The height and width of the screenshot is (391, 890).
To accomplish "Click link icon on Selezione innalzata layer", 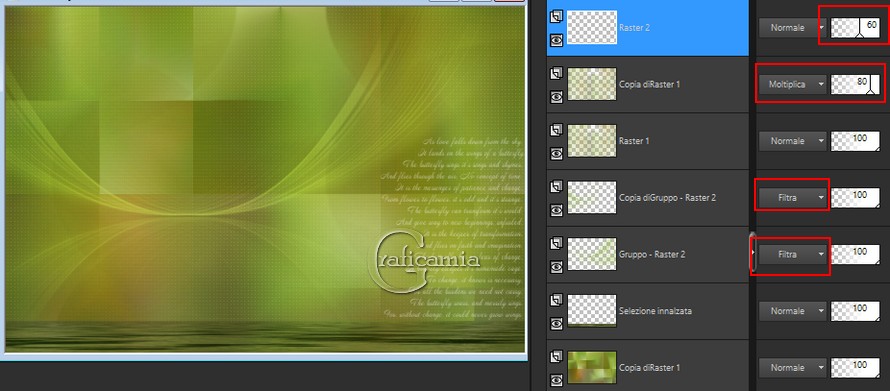I will point(556,301).
